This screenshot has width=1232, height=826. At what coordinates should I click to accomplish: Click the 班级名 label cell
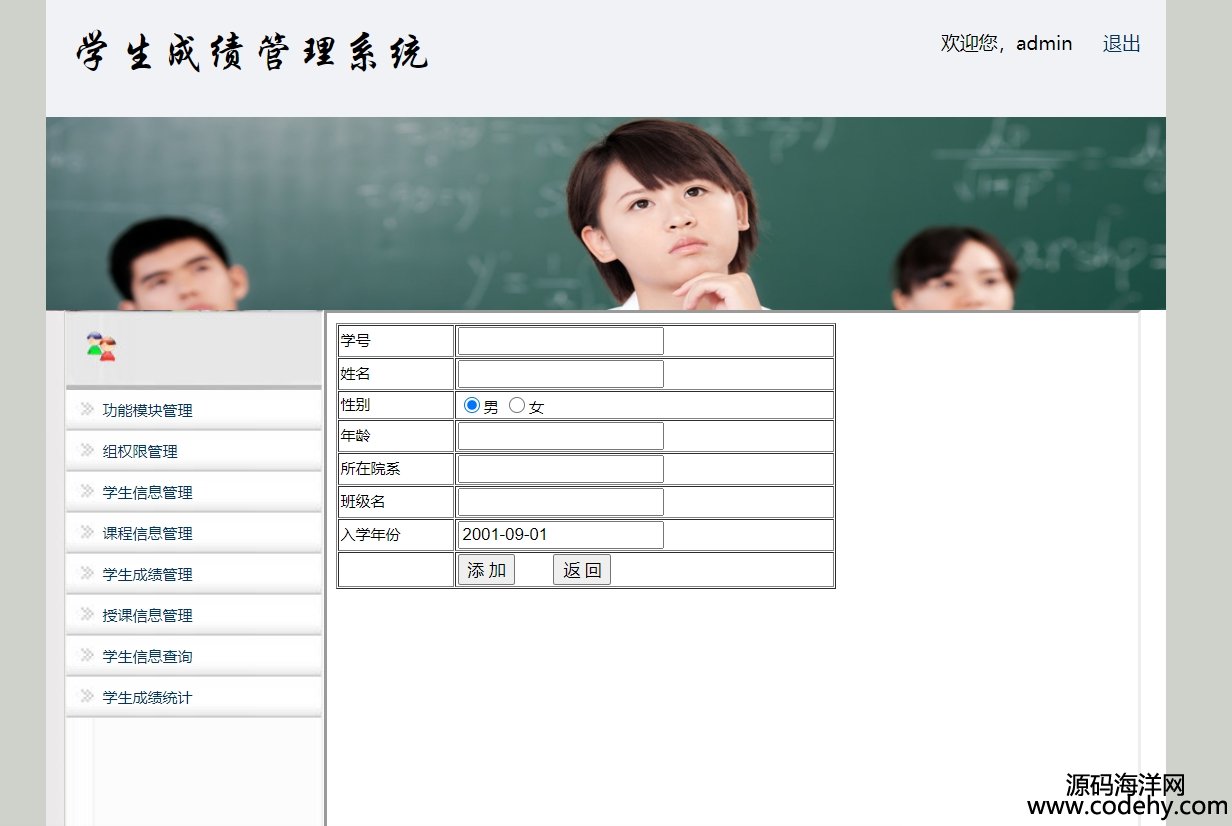click(396, 502)
